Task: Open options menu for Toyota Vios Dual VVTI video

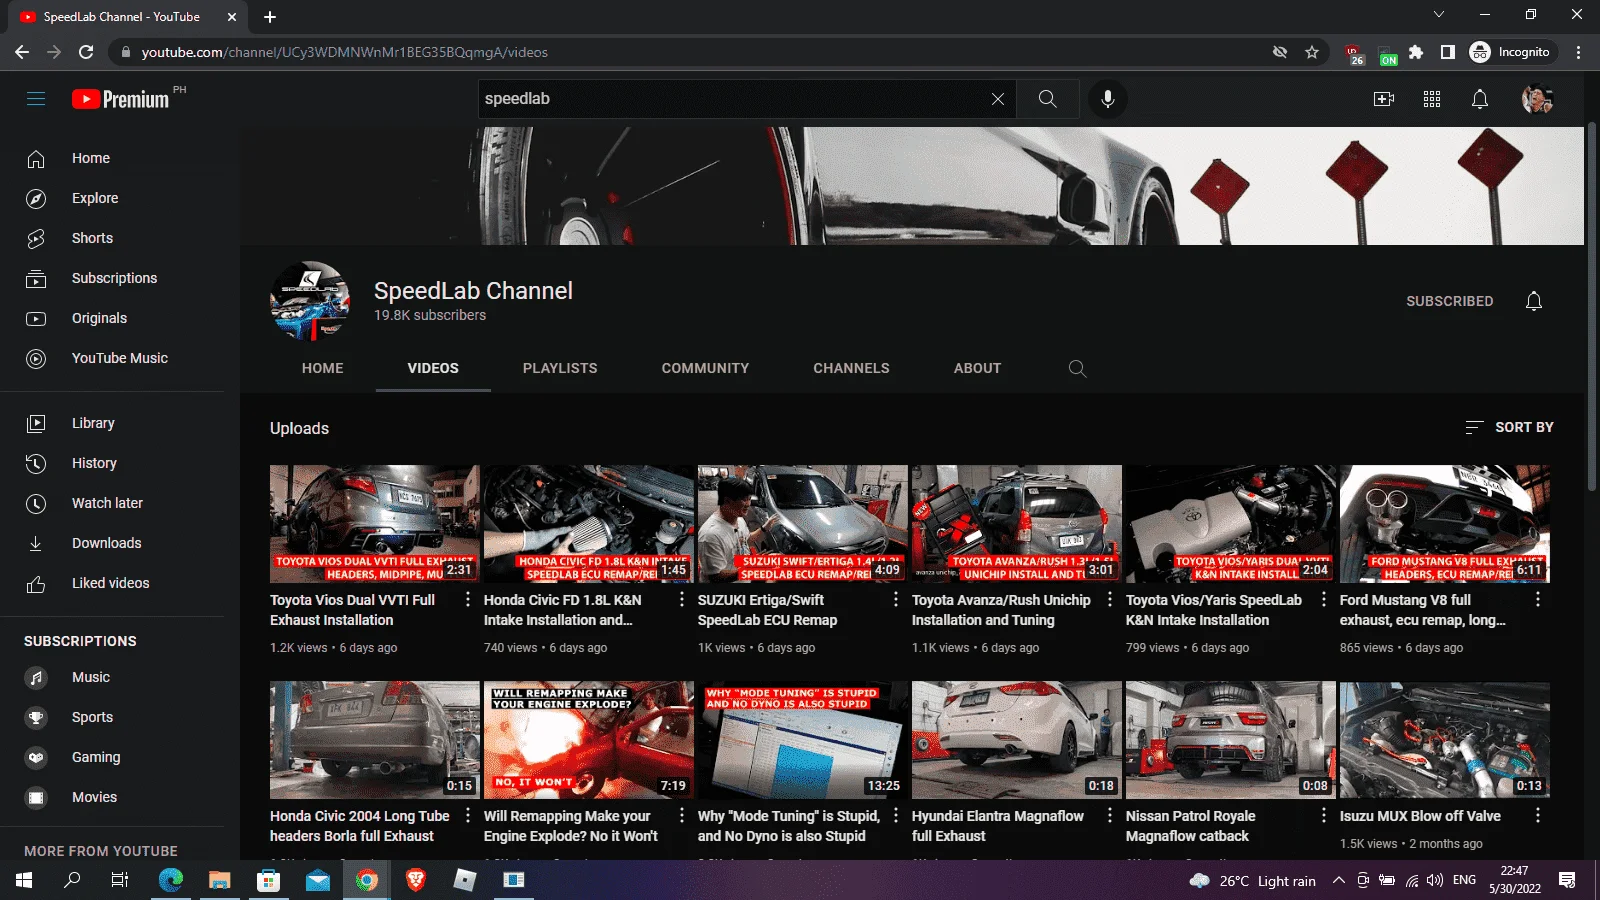Action: coord(468,599)
